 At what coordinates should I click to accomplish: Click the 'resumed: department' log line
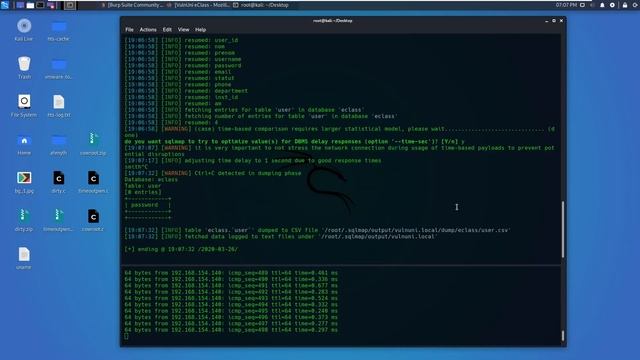click(x=186, y=91)
